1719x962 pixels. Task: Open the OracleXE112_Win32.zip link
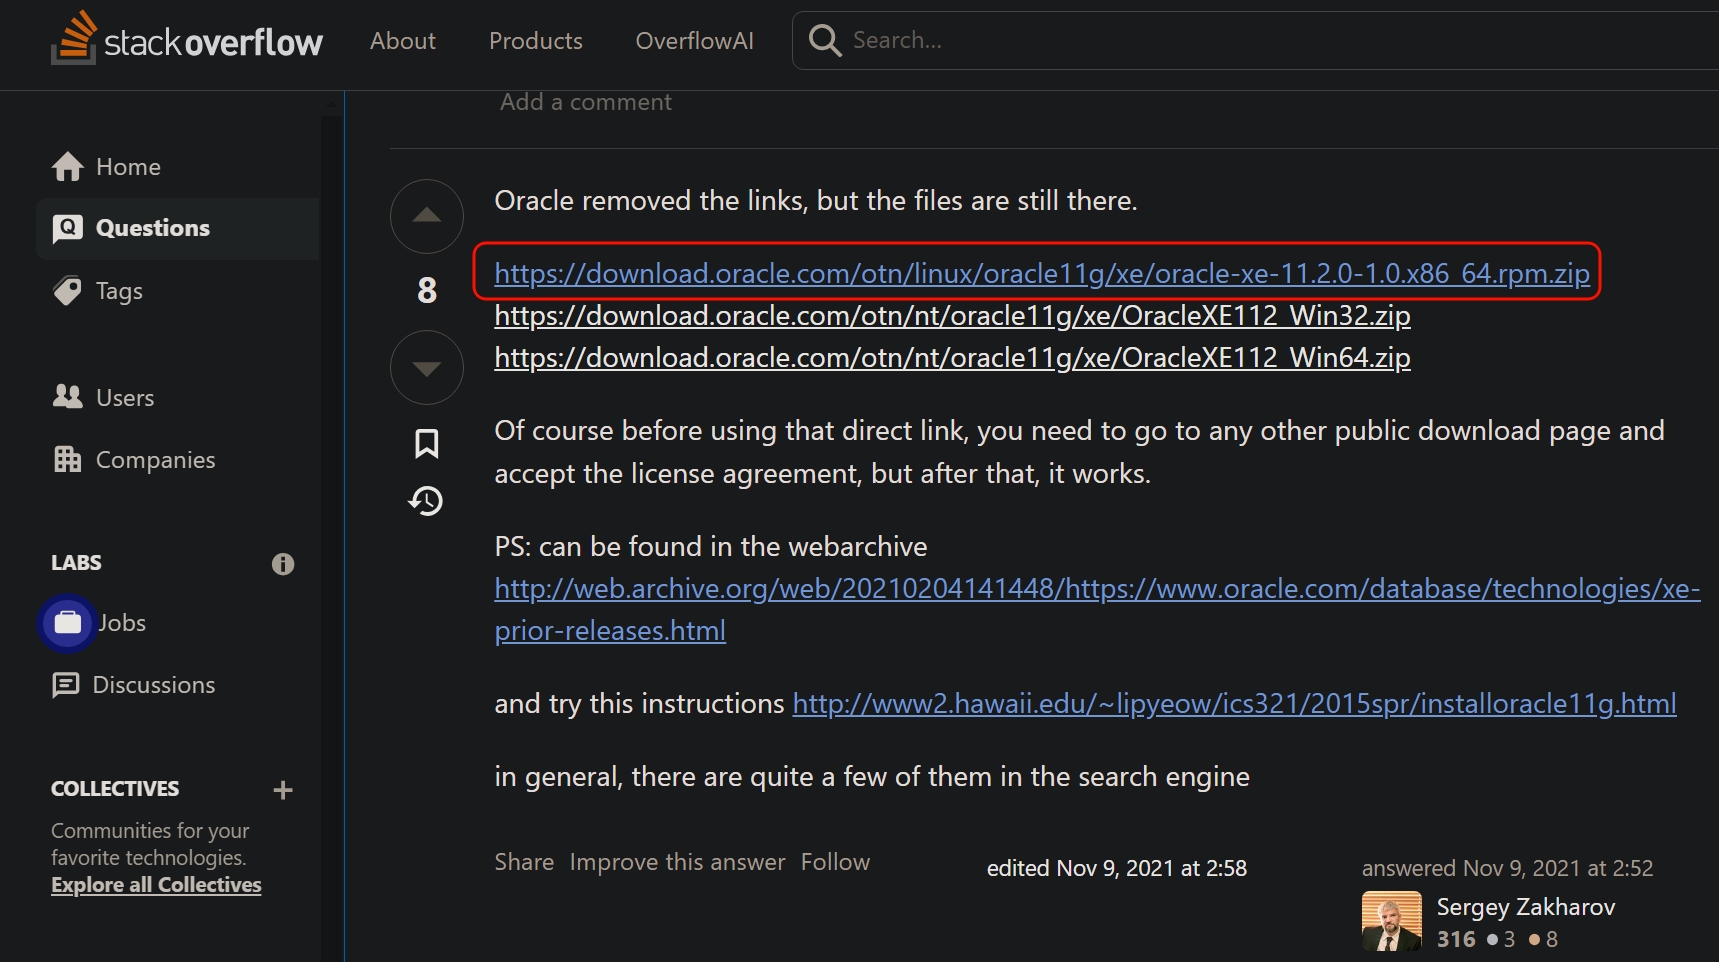tap(952, 315)
